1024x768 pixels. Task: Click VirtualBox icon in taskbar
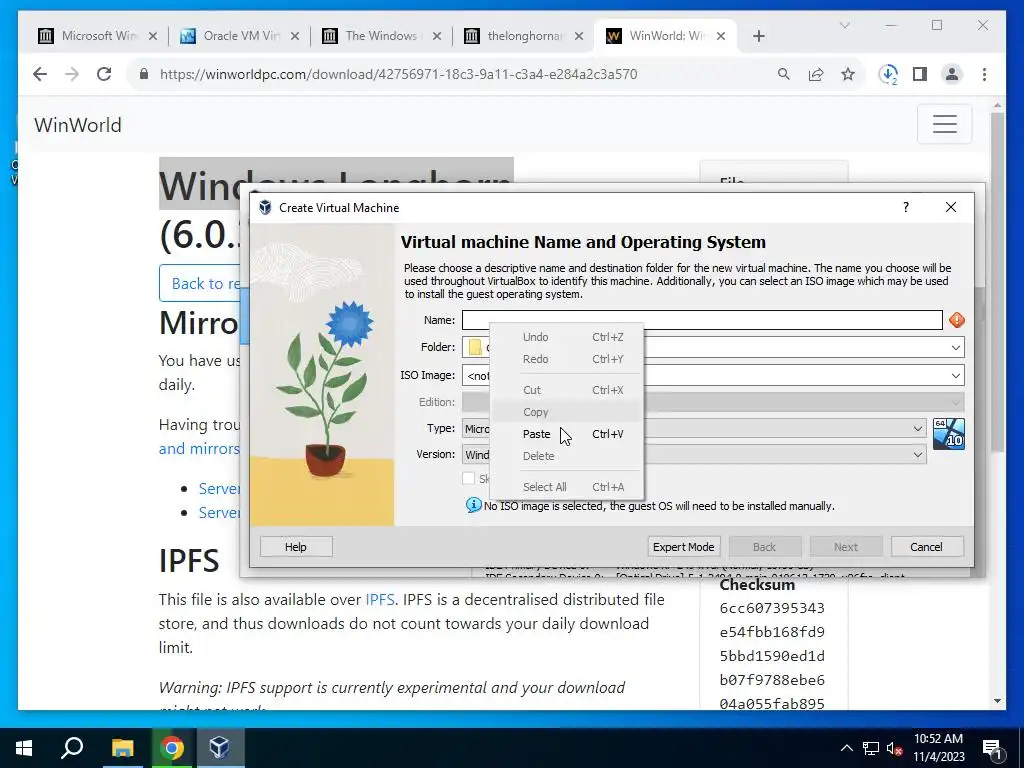(219, 748)
